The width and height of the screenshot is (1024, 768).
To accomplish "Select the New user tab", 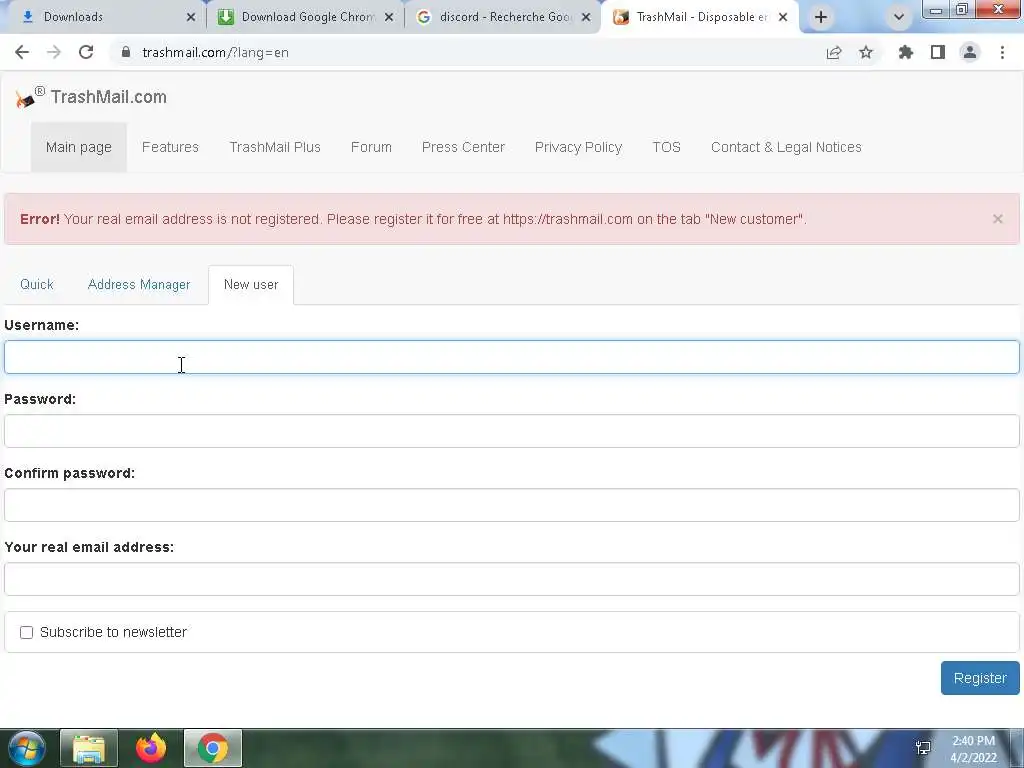I will point(251,284).
